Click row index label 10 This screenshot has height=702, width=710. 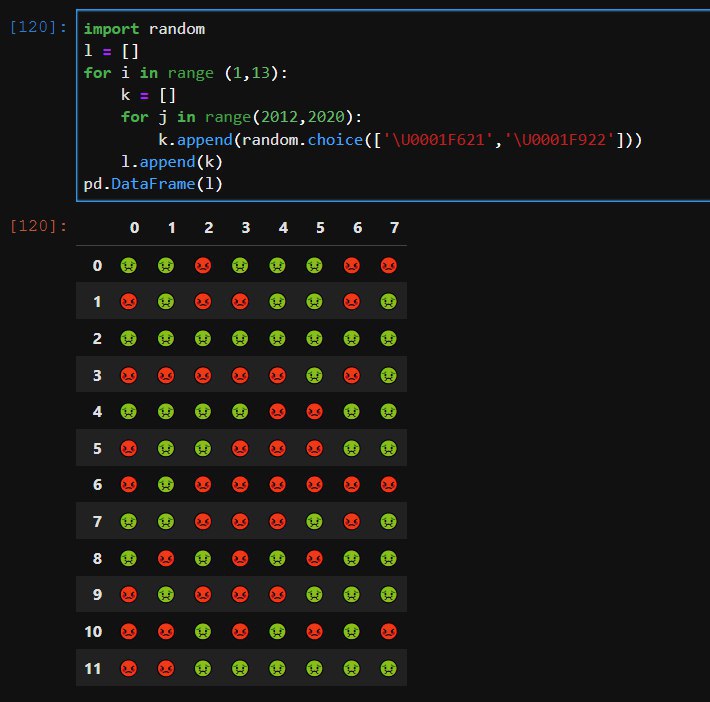(93, 632)
